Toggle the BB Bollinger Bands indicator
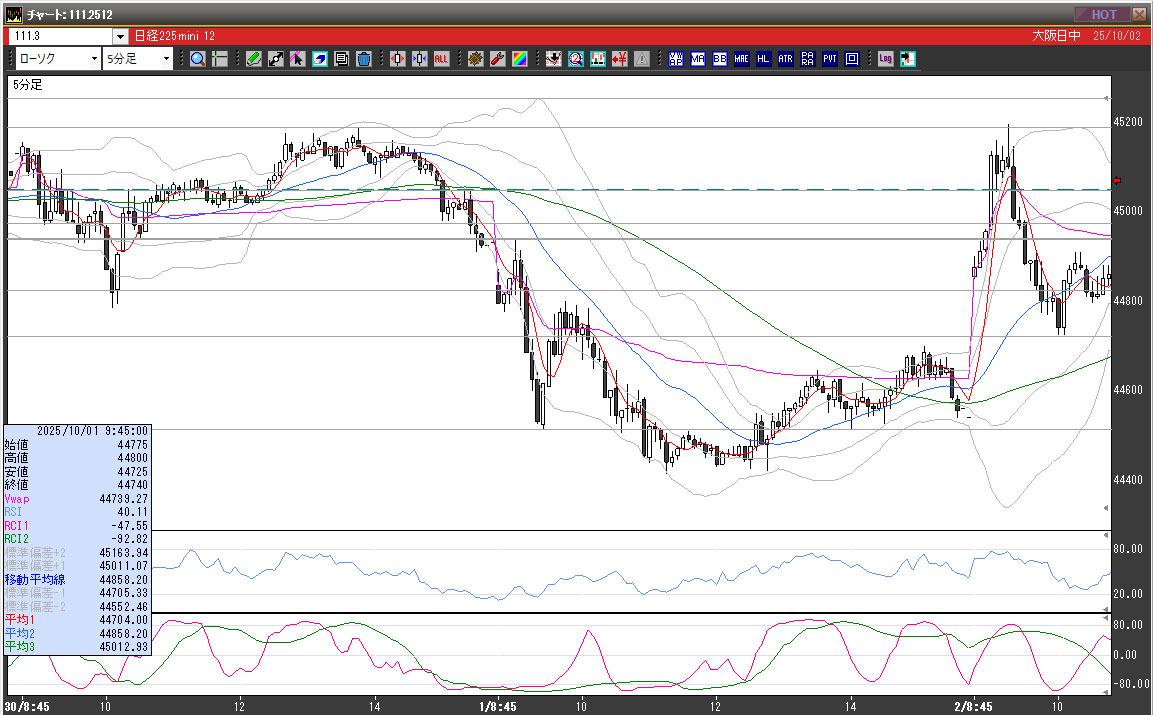The height and width of the screenshot is (715, 1153). pyautogui.click(x=720, y=59)
